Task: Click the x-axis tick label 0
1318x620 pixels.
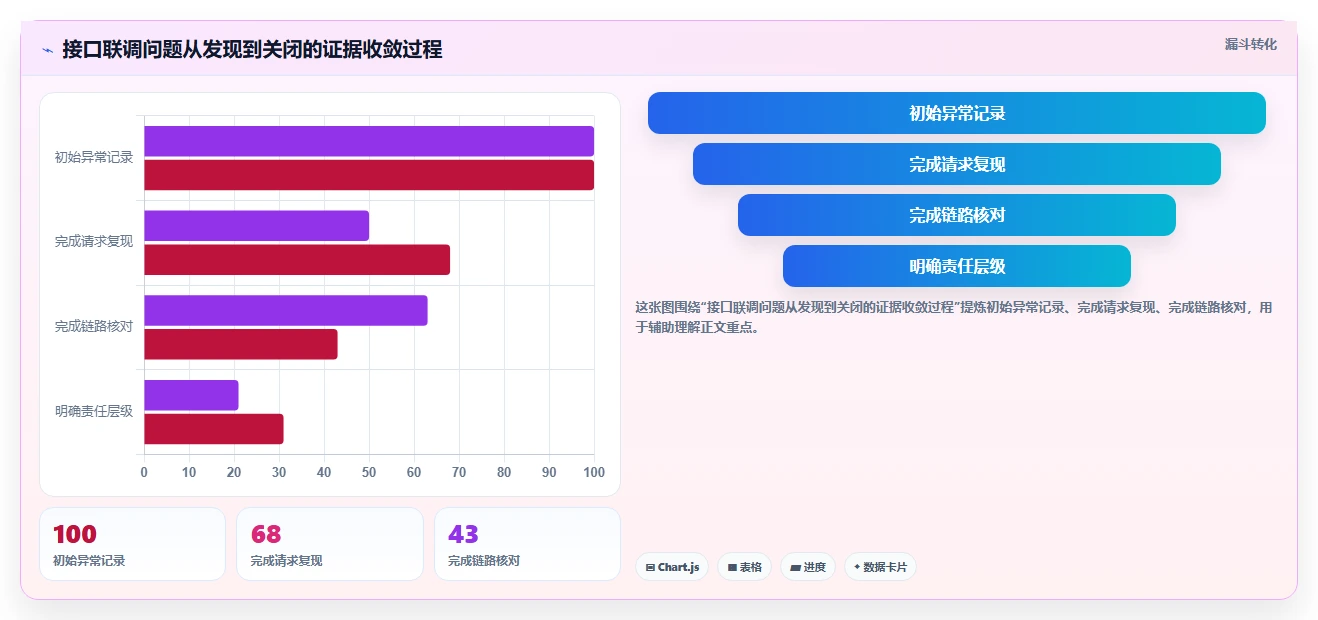Action: 144,472
